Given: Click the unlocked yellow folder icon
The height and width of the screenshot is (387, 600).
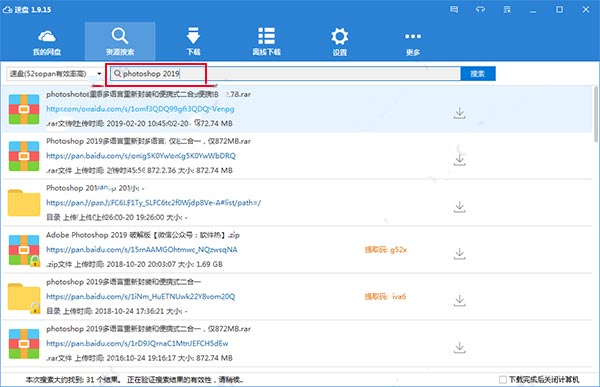Looking at the screenshot, I should pyautogui.click(x=24, y=203).
